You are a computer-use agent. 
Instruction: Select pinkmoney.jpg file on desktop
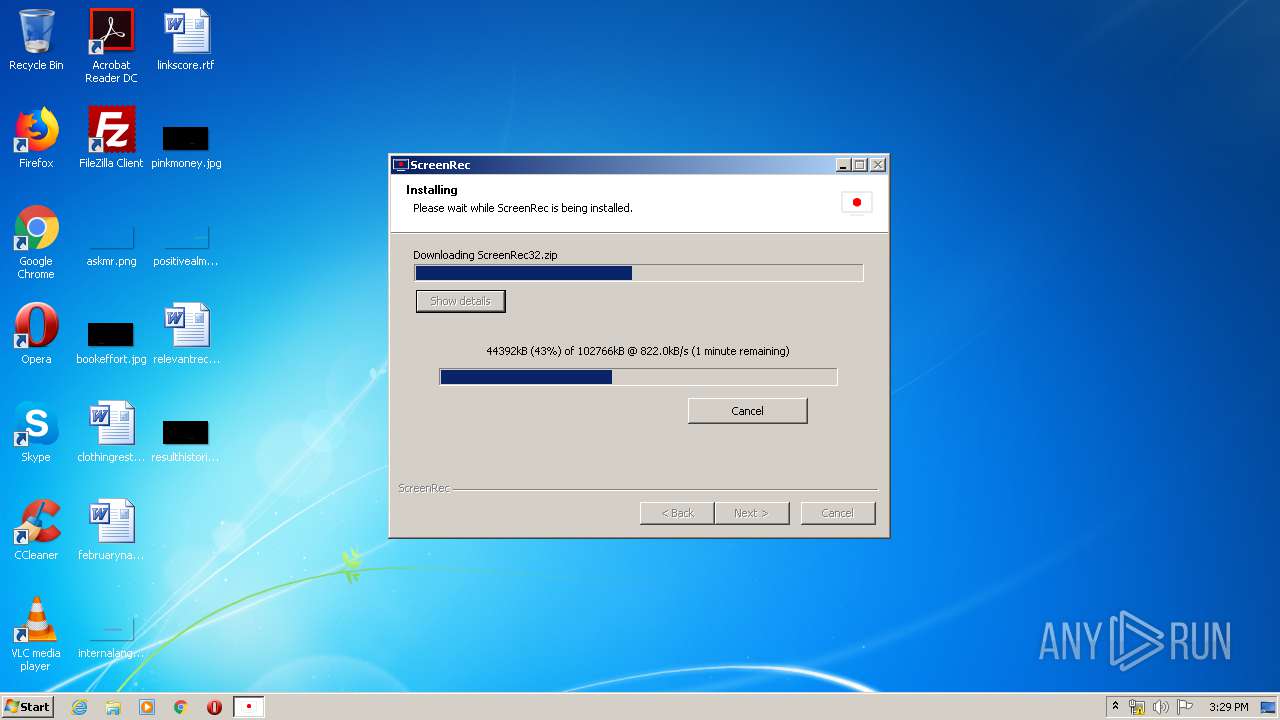[x=186, y=145]
